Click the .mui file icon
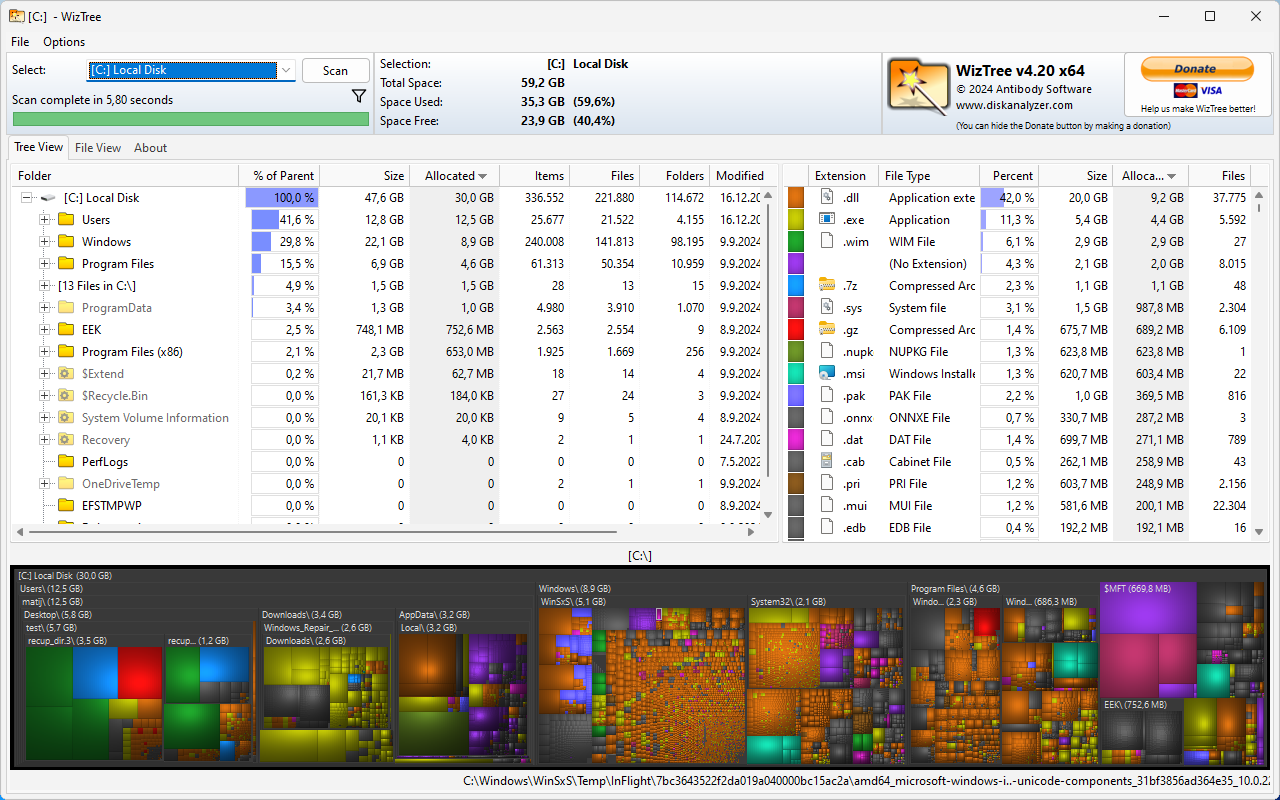The height and width of the screenshot is (800, 1280). click(827, 505)
